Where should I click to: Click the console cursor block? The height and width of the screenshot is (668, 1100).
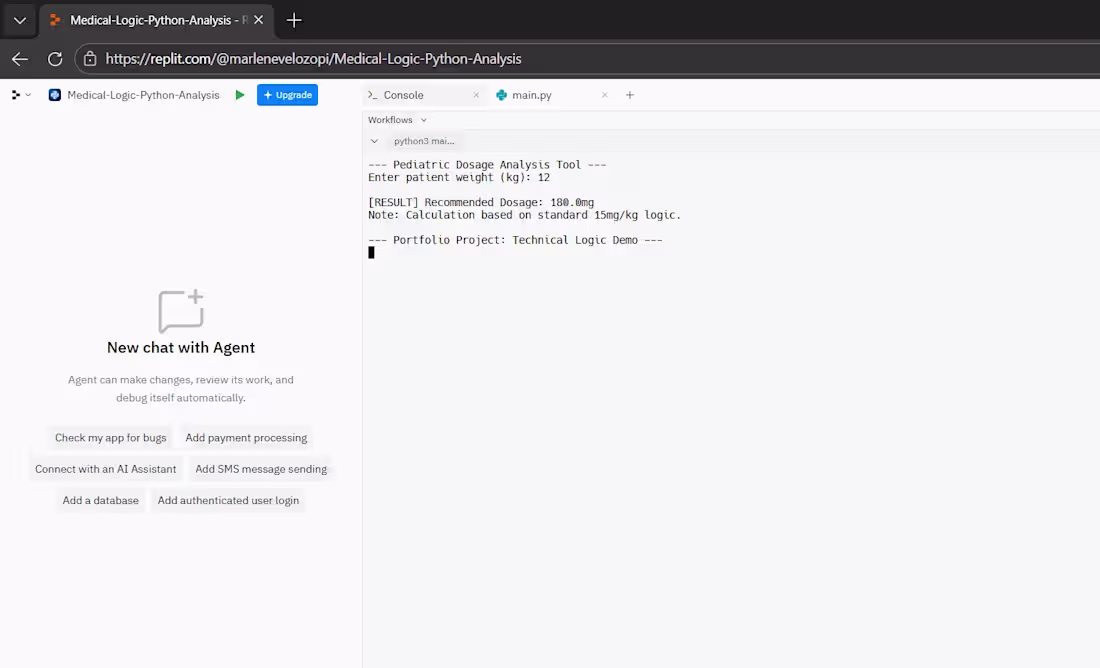(371, 253)
